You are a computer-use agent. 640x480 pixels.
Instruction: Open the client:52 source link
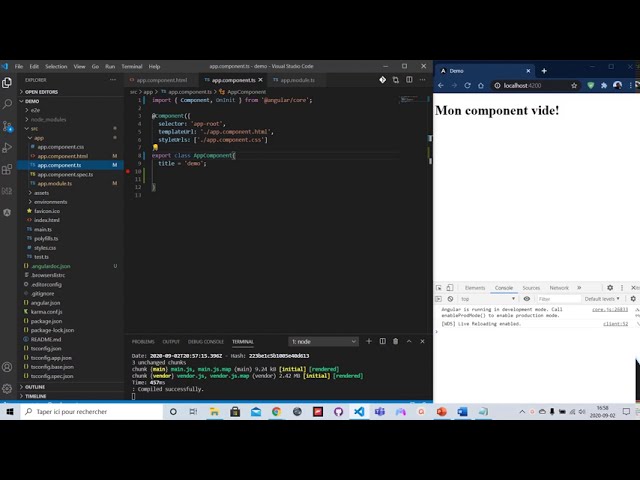(x=616, y=324)
